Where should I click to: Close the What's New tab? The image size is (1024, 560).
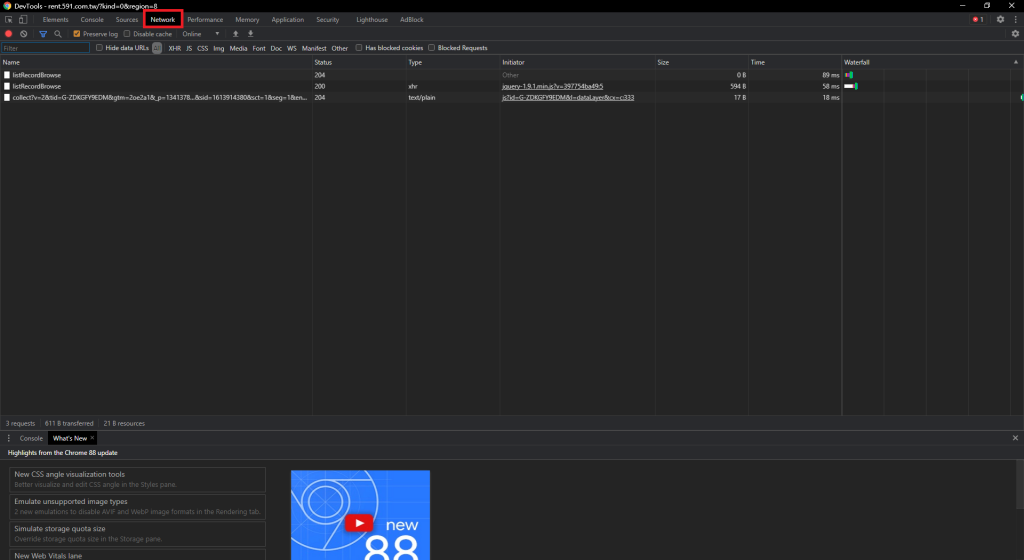coord(92,438)
